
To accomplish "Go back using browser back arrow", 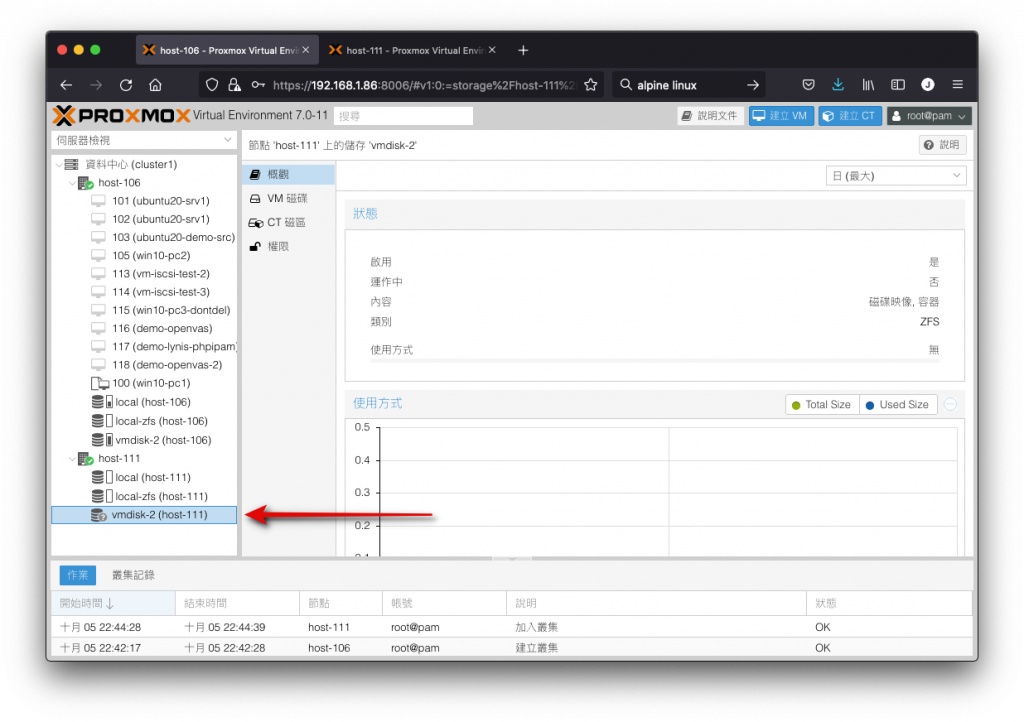I will coord(66,85).
